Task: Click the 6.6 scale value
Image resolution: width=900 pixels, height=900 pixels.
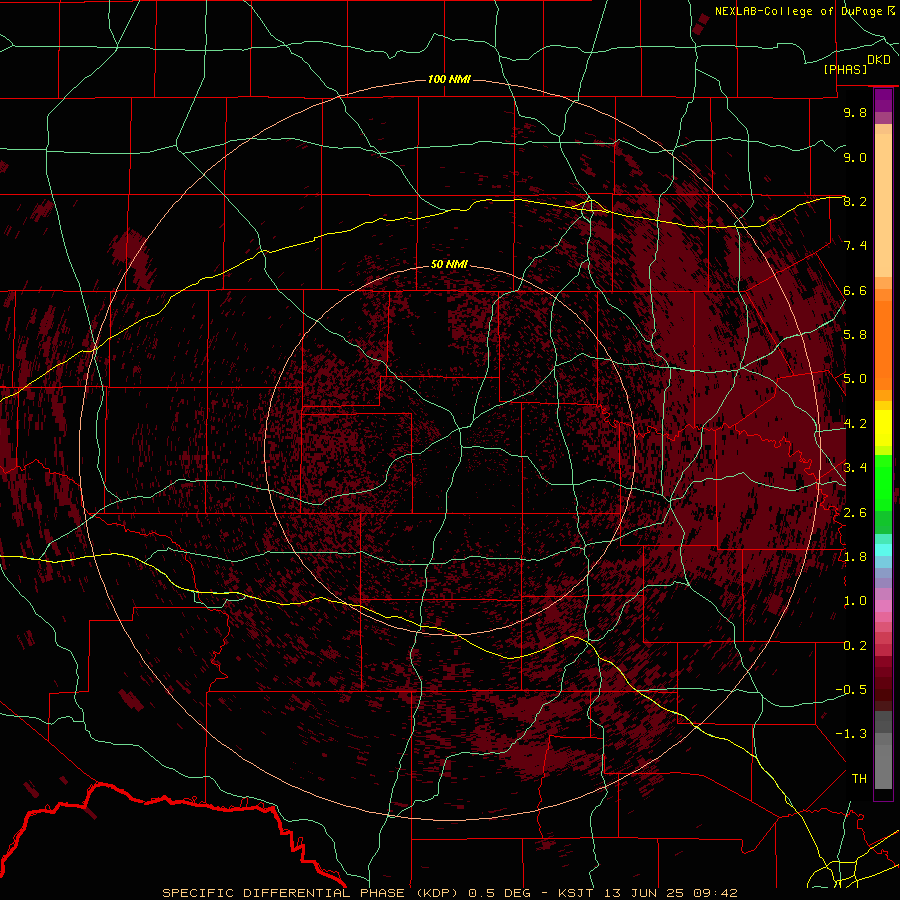Action: tap(855, 290)
